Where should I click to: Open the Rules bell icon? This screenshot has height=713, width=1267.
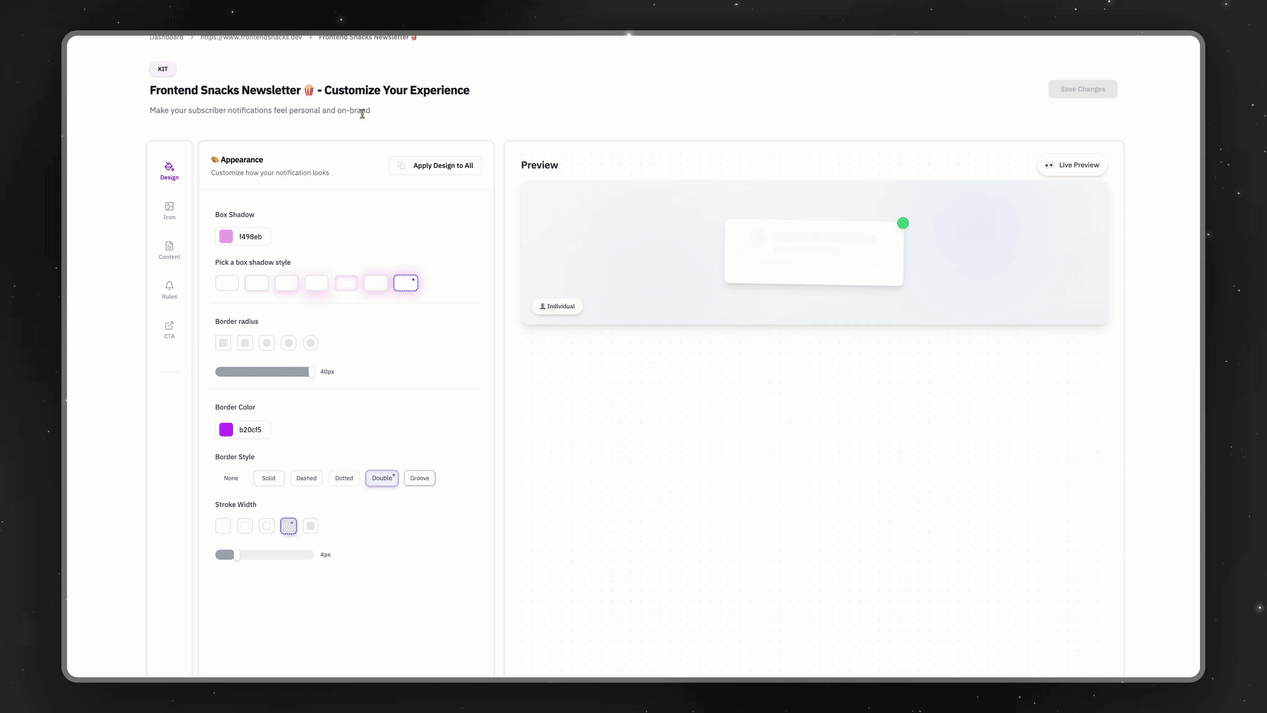(x=169, y=289)
